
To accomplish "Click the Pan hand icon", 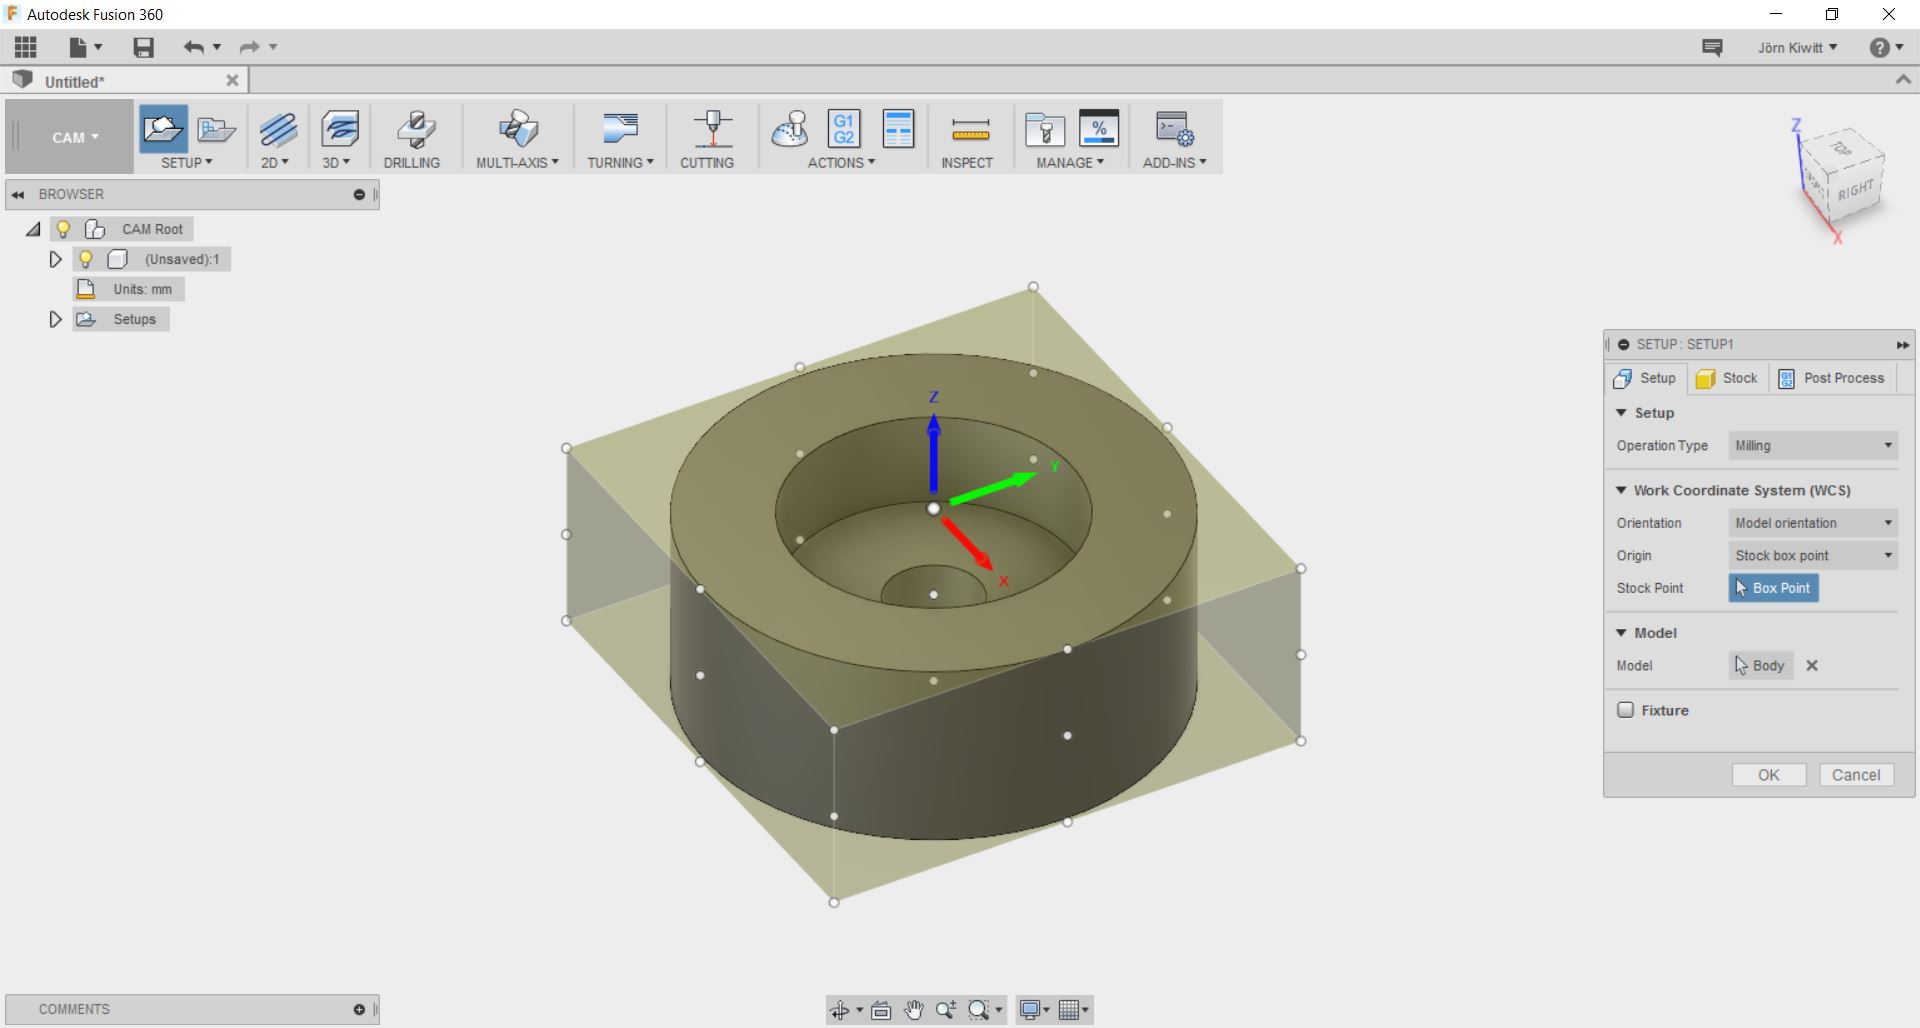I will pyautogui.click(x=913, y=1010).
